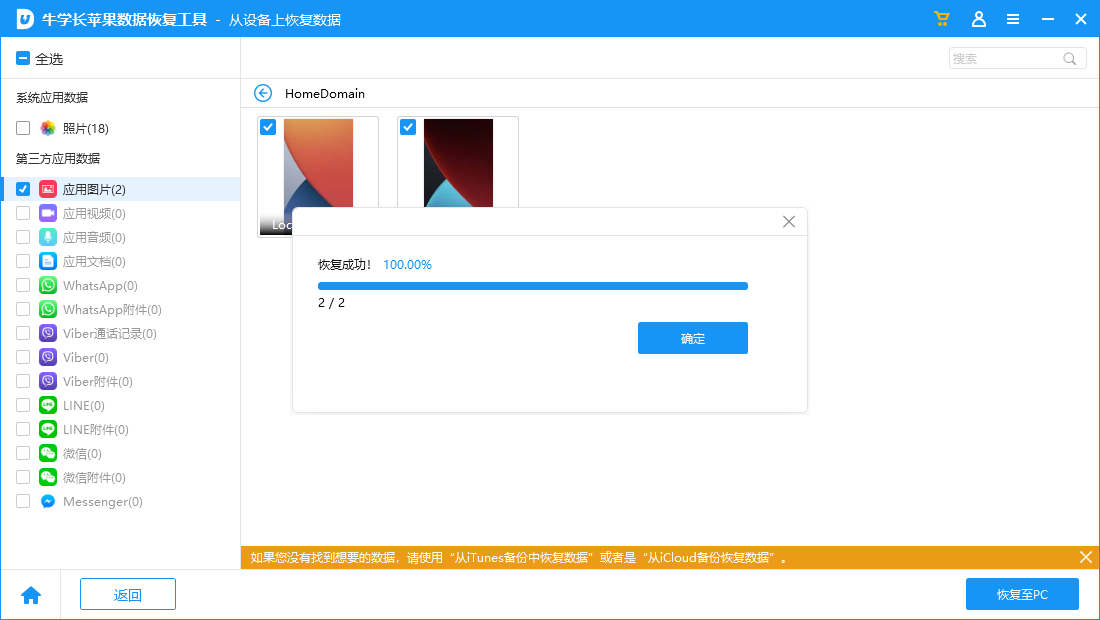Click the 搜索 search input field
1100x620 pixels.
(1005, 58)
